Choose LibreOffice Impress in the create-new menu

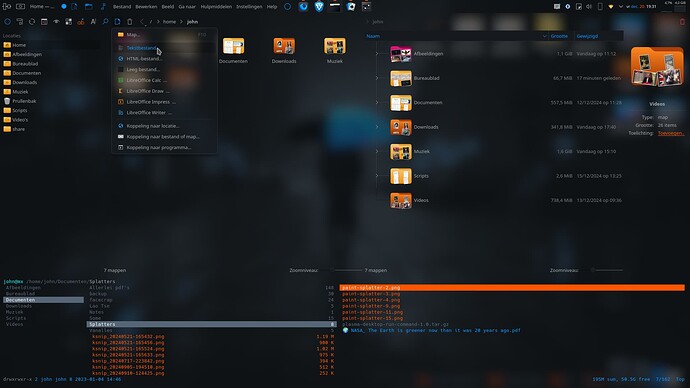[164, 102]
